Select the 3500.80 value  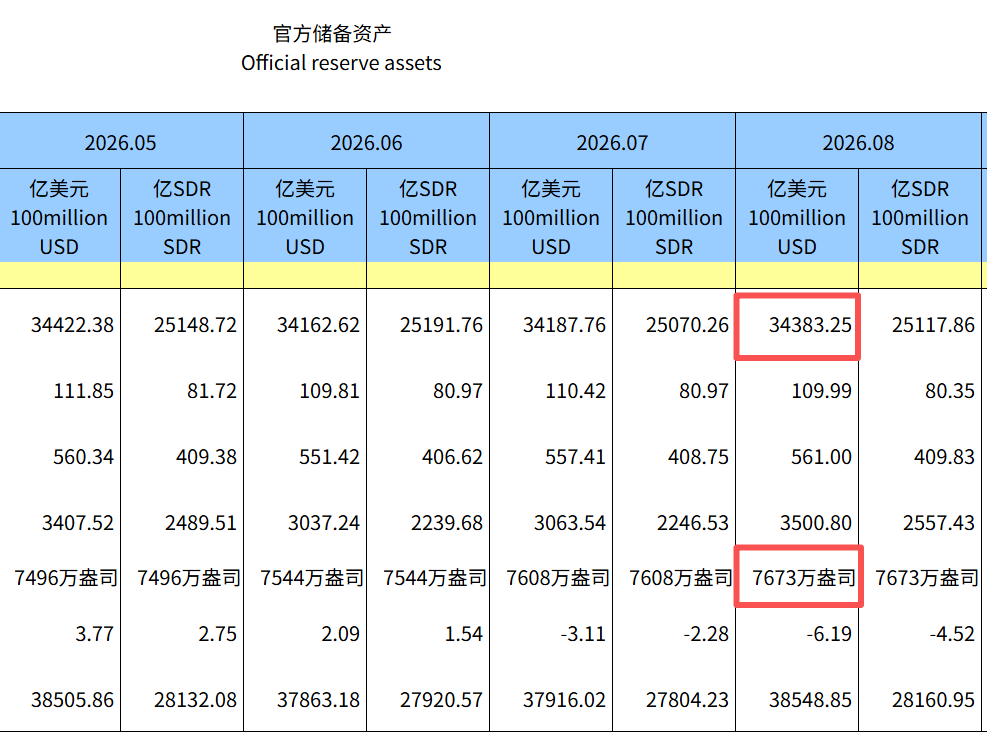[816, 523]
